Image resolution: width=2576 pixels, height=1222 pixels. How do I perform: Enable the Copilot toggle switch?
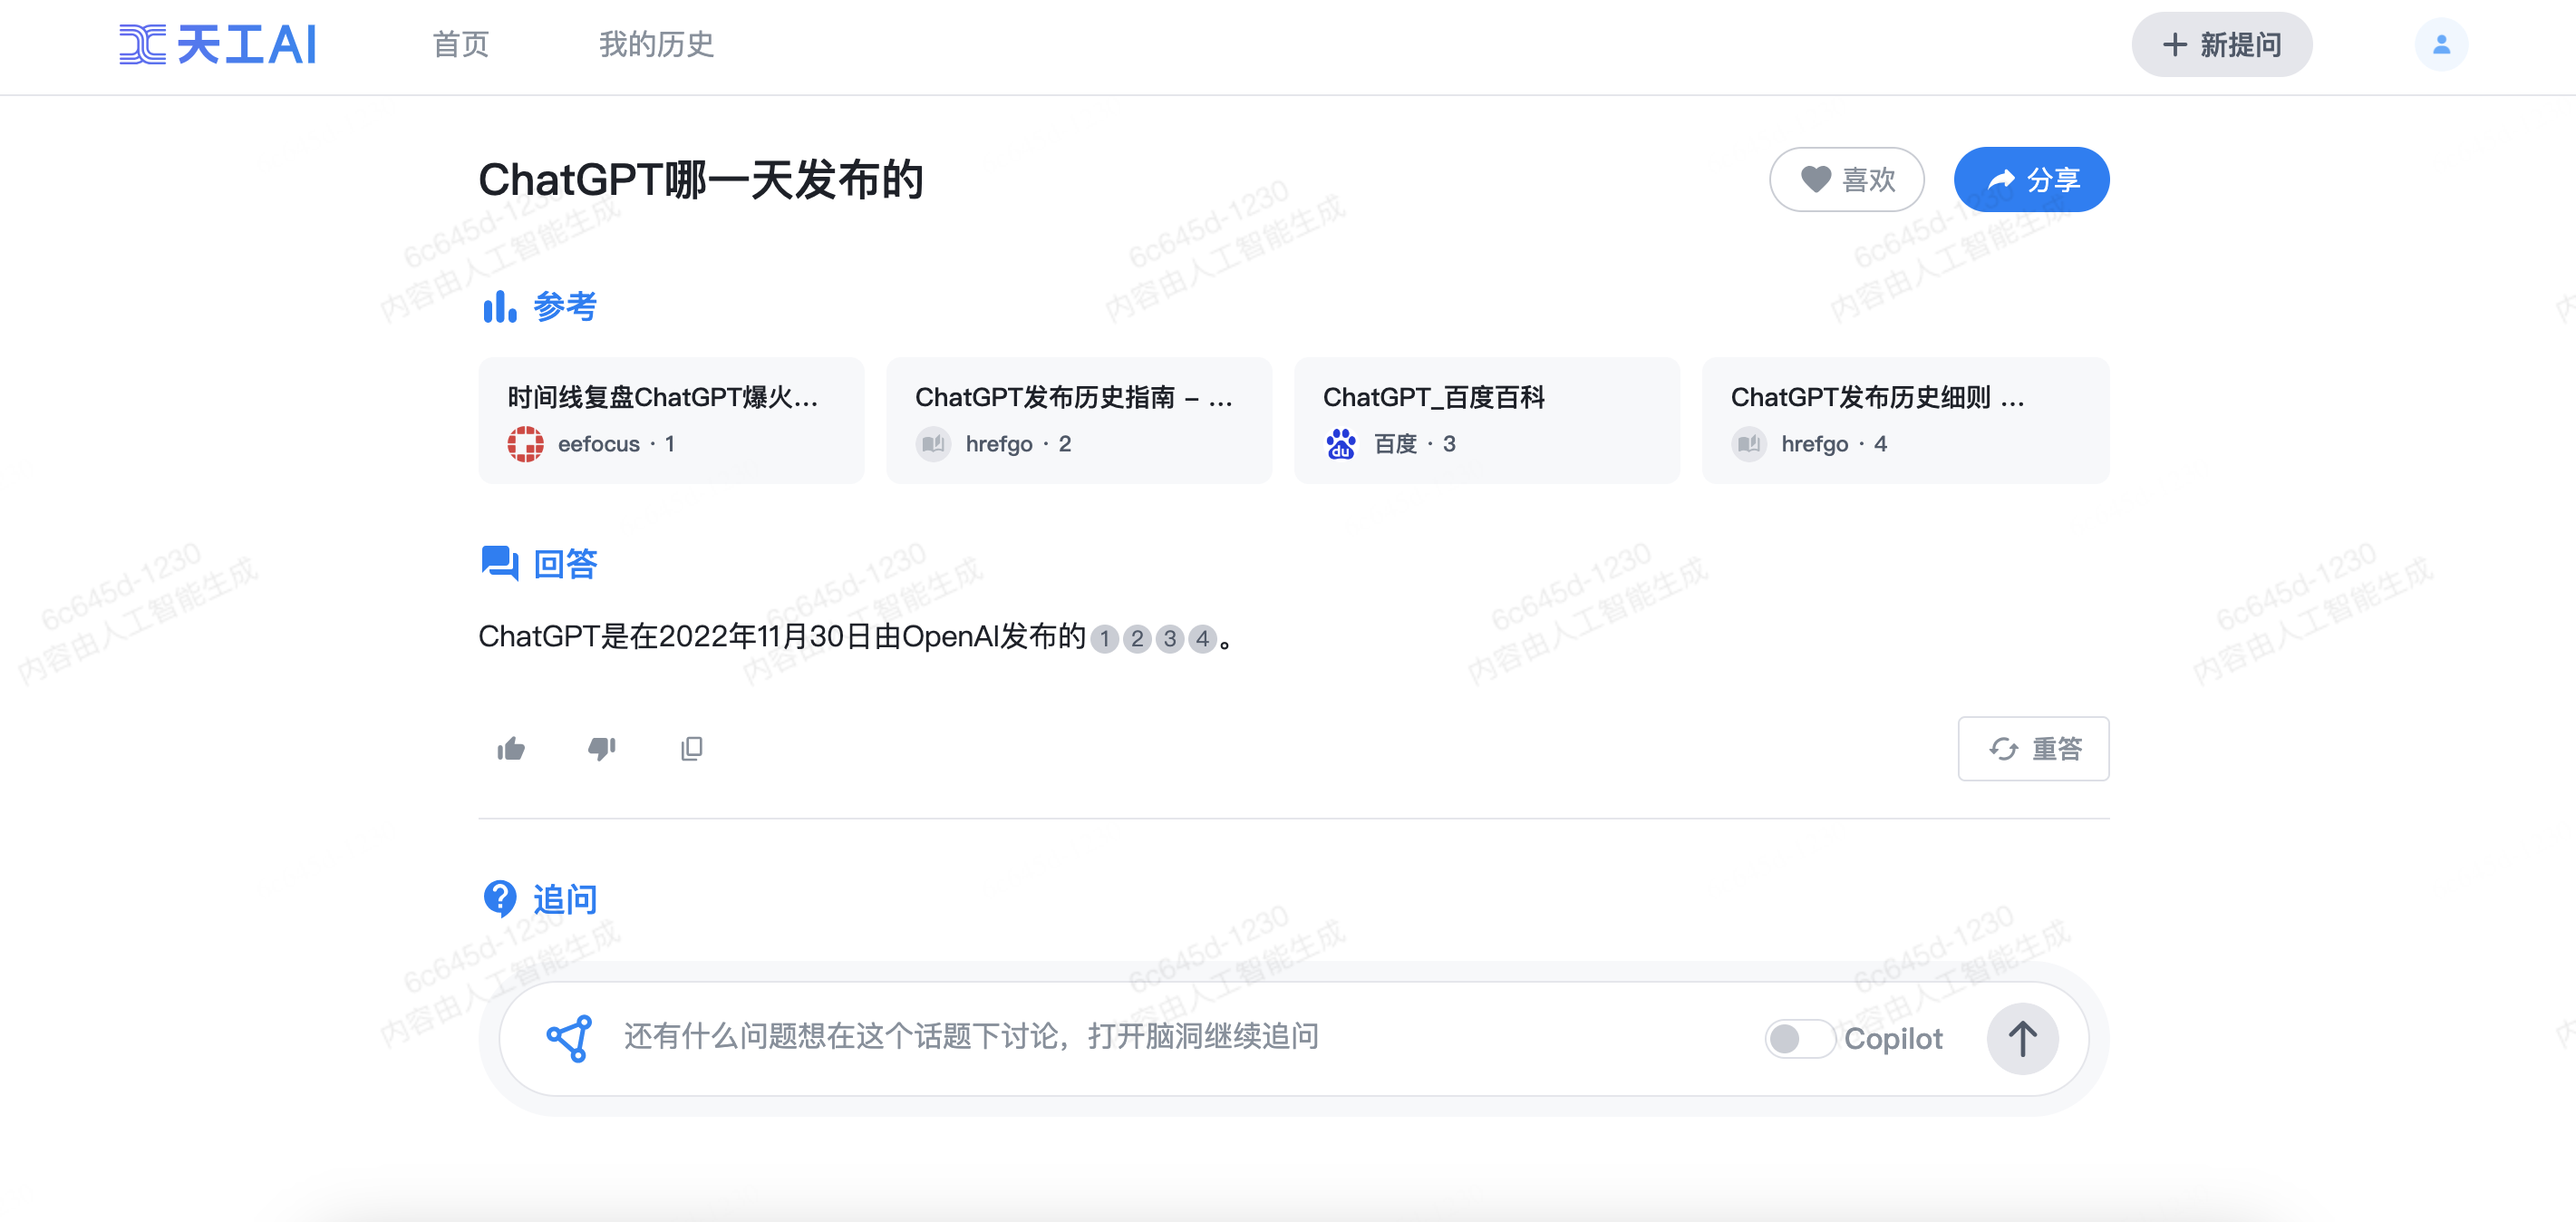[x=1798, y=1038]
